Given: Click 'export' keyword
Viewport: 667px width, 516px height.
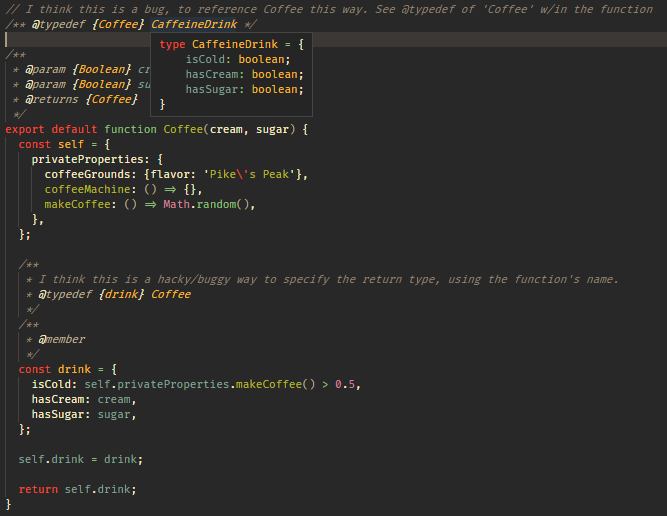Looking at the screenshot, I should [25, 129].
